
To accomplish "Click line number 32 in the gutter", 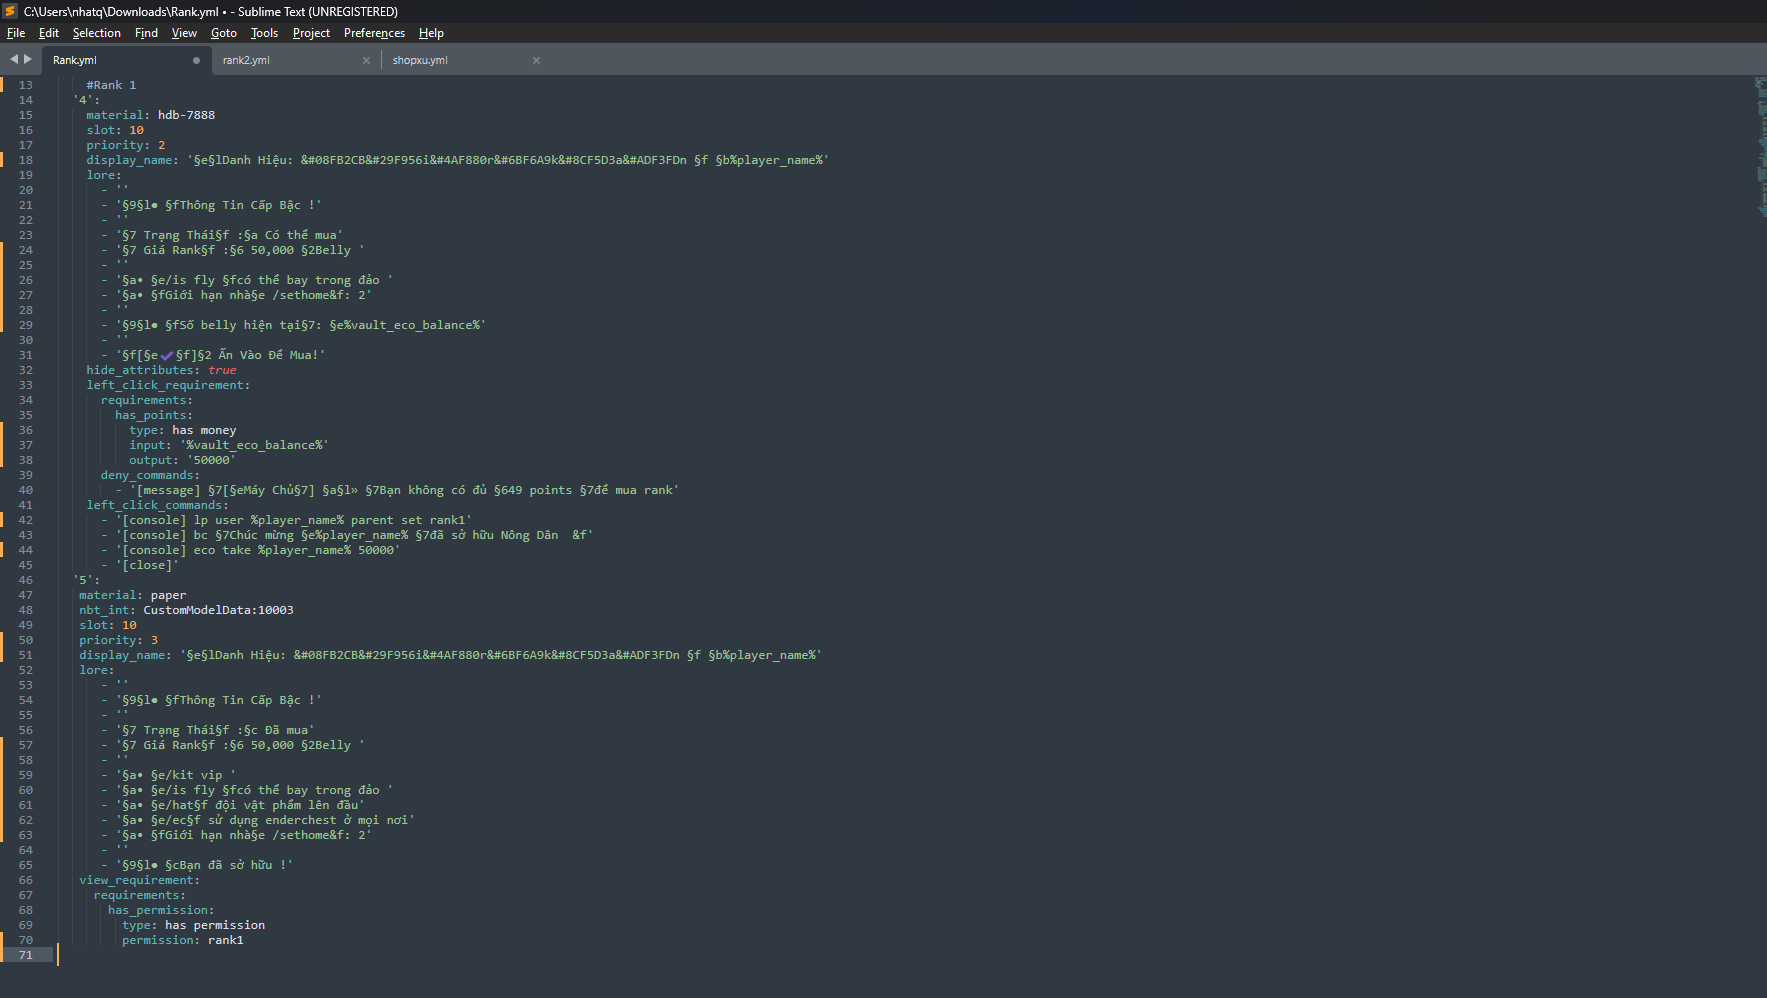I will [x=26, y=370].
